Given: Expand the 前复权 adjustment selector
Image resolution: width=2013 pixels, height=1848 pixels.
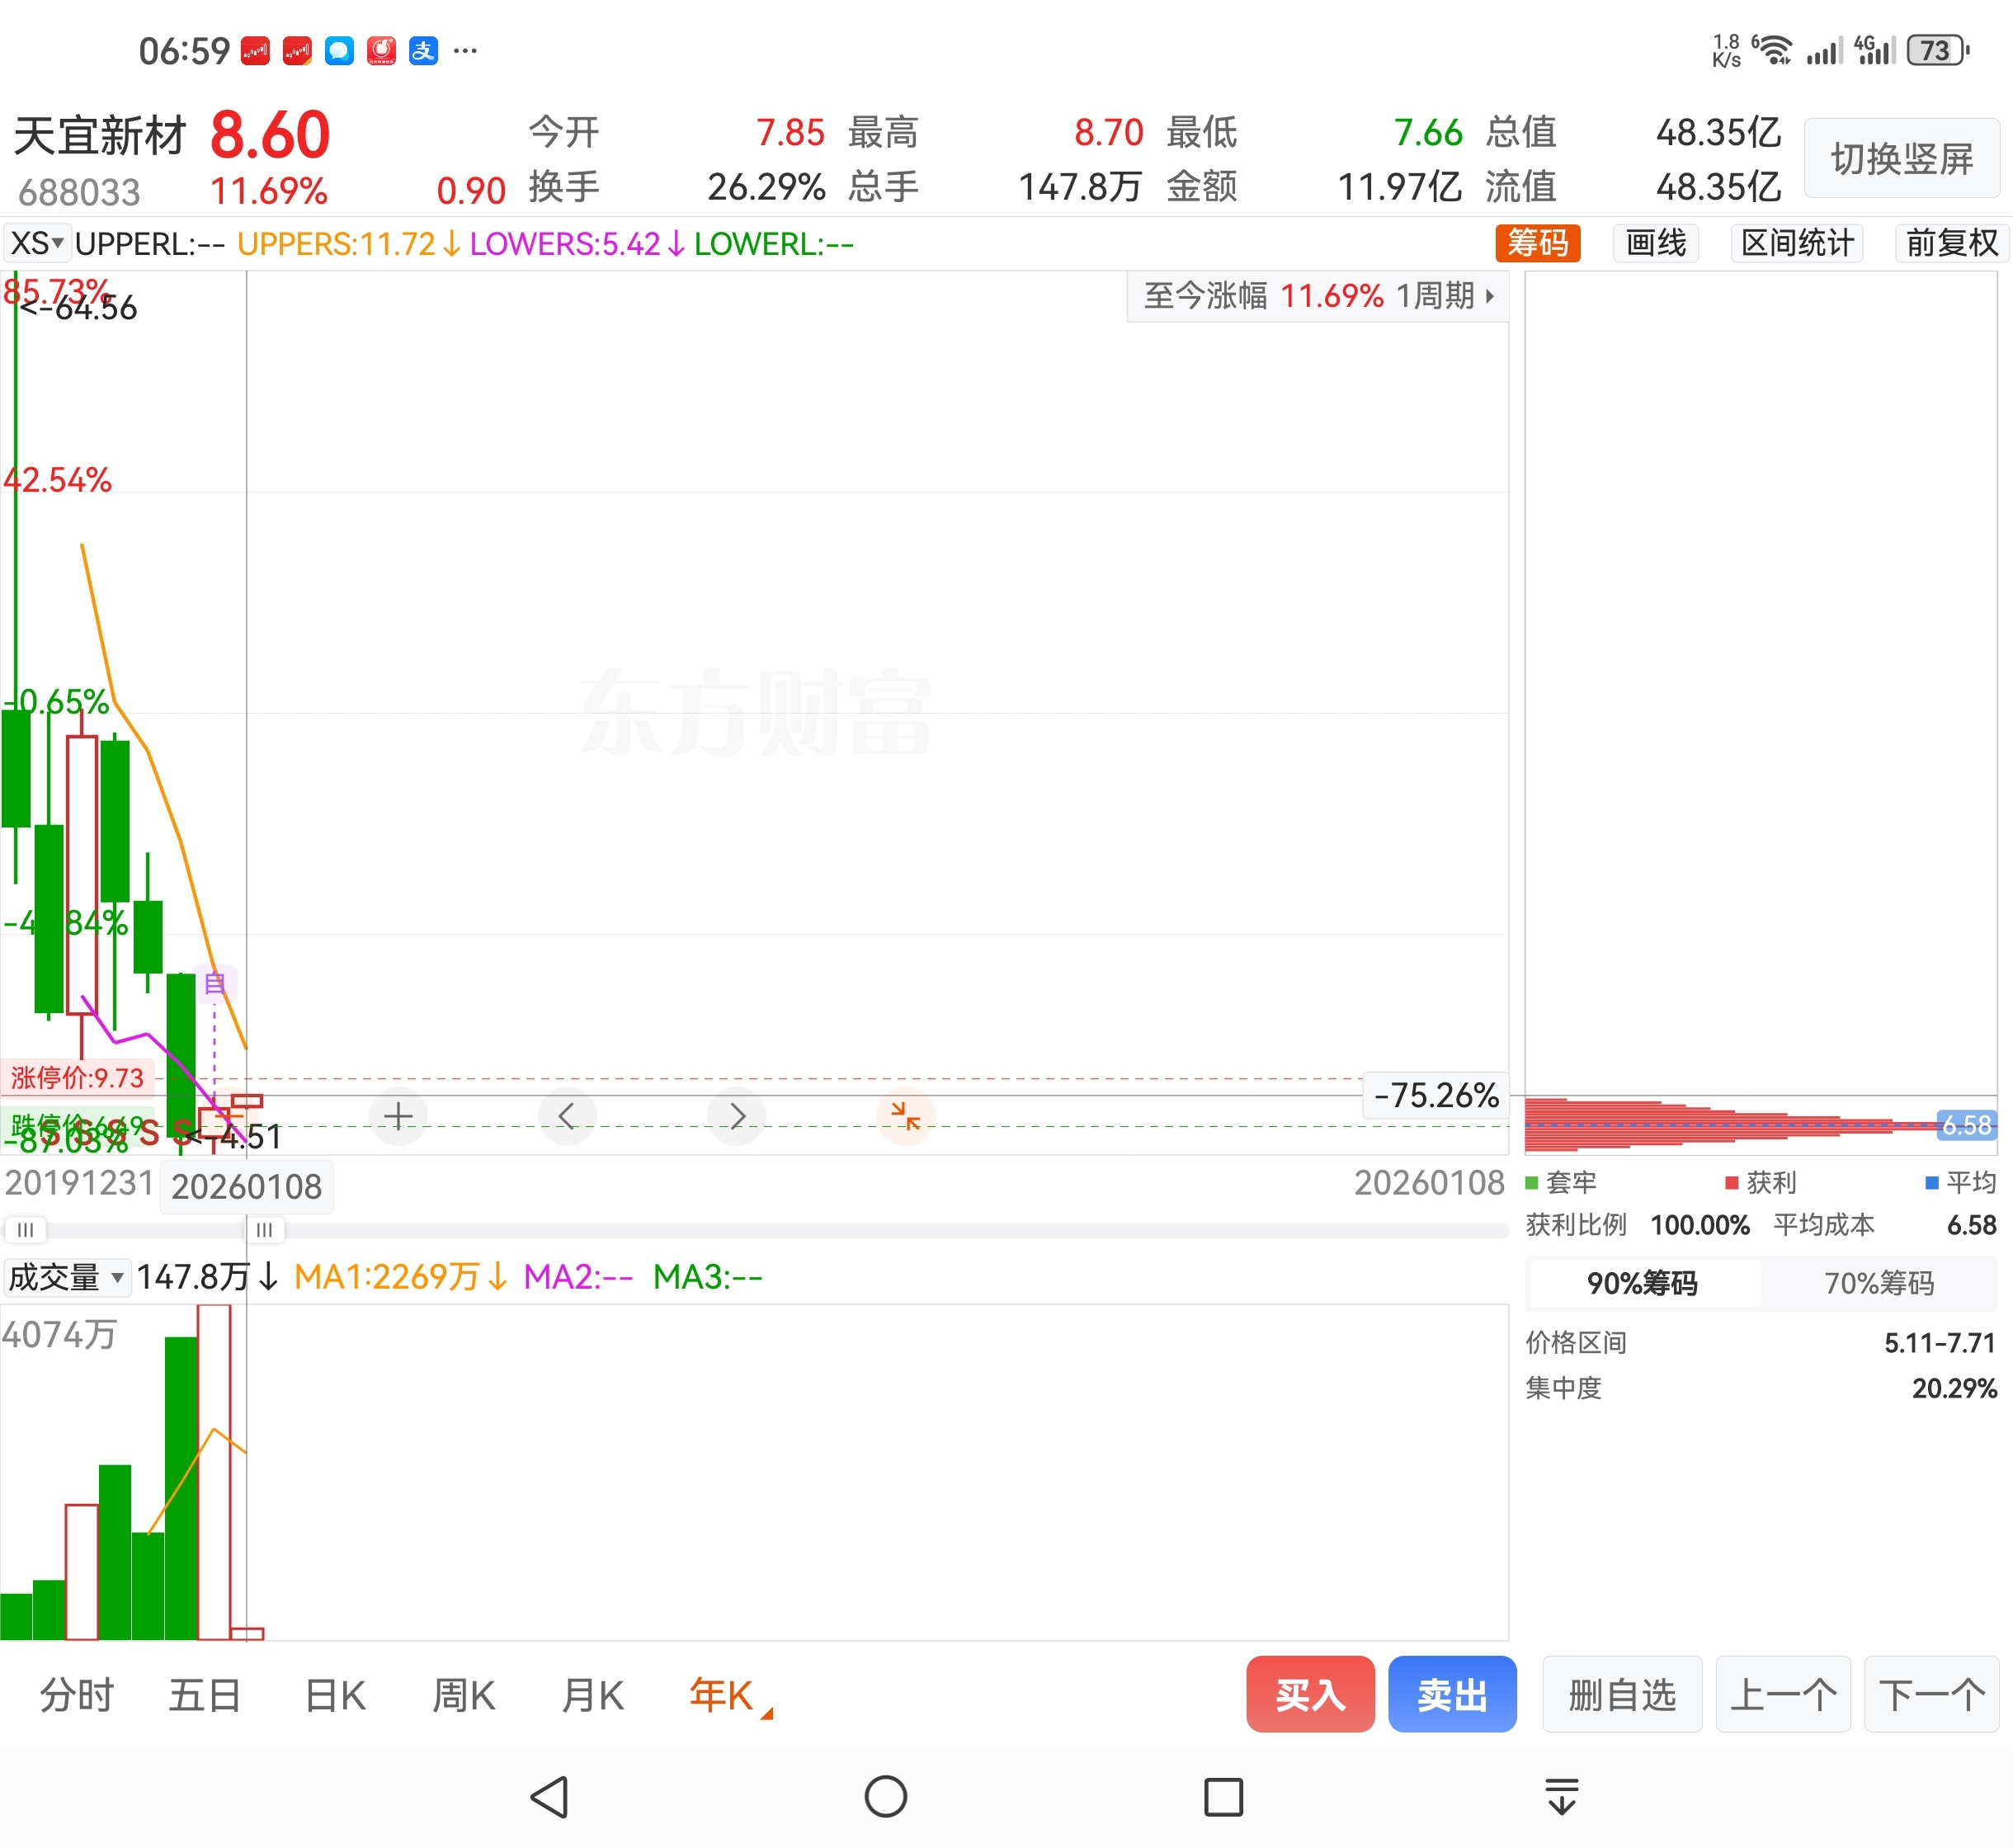Looking at the screenshot, I should click(1951, 243).
